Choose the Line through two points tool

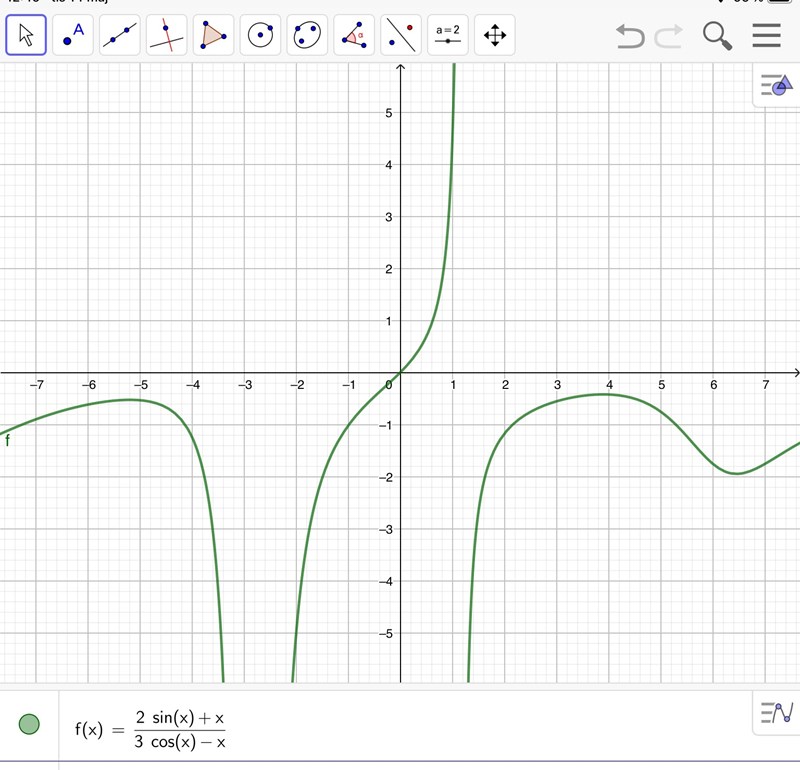coord(120,36)
